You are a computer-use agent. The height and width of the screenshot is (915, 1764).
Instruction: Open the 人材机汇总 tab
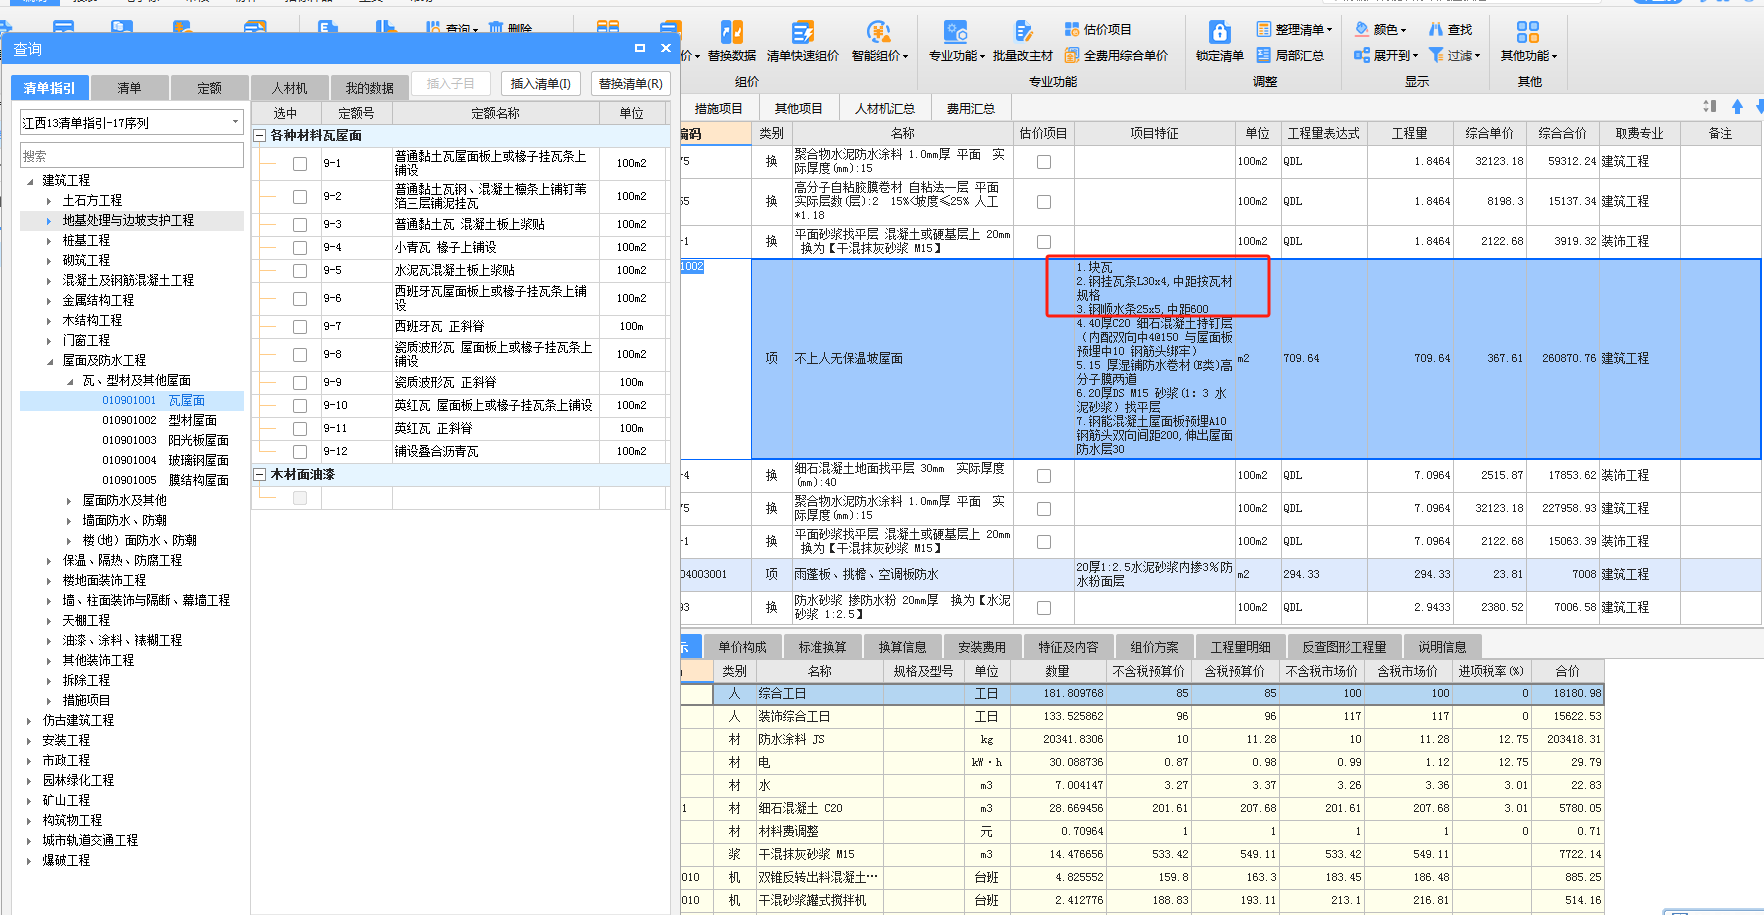pos(884,108)
